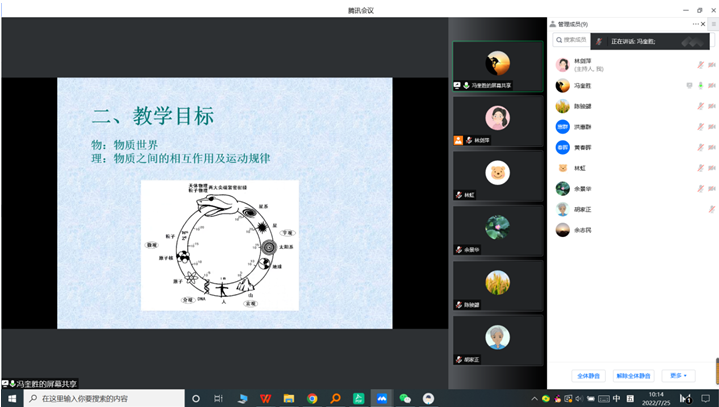Select 林剑萍's video thumbnail tile

click(x=497, y=119)
